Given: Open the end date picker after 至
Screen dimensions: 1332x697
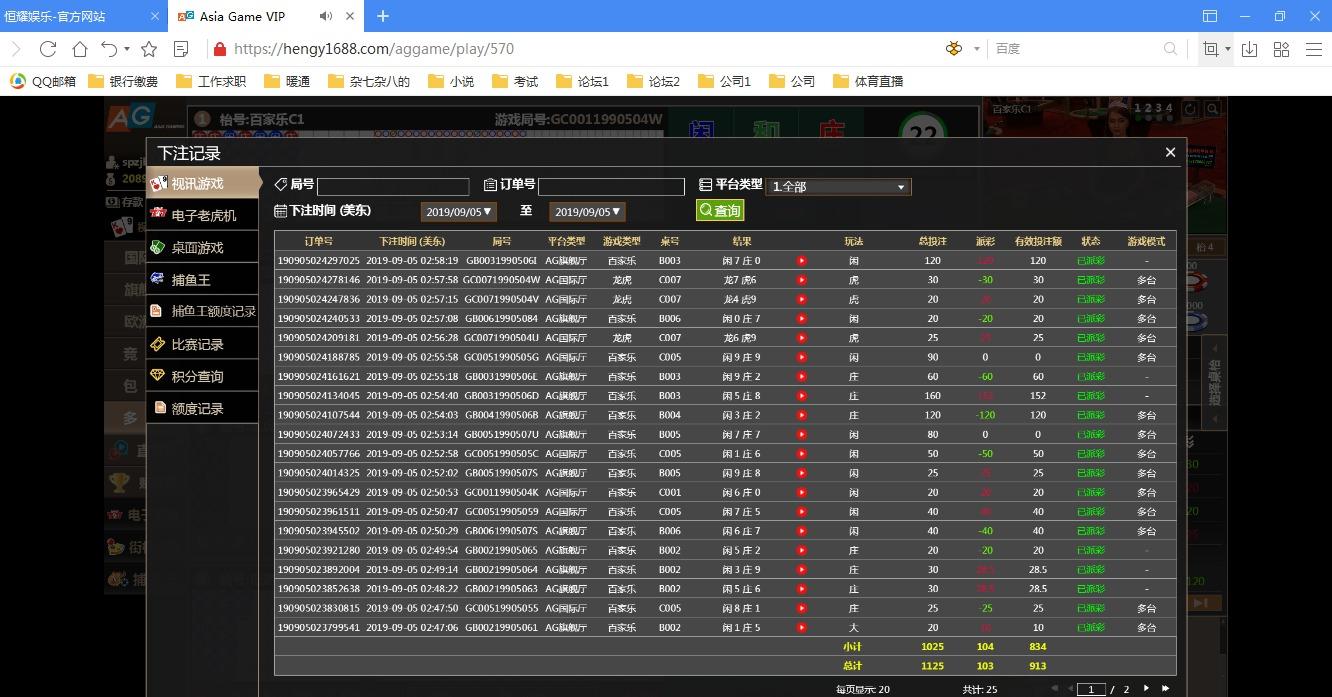Looking at the screenshot, I should click(x=587, y=212).
